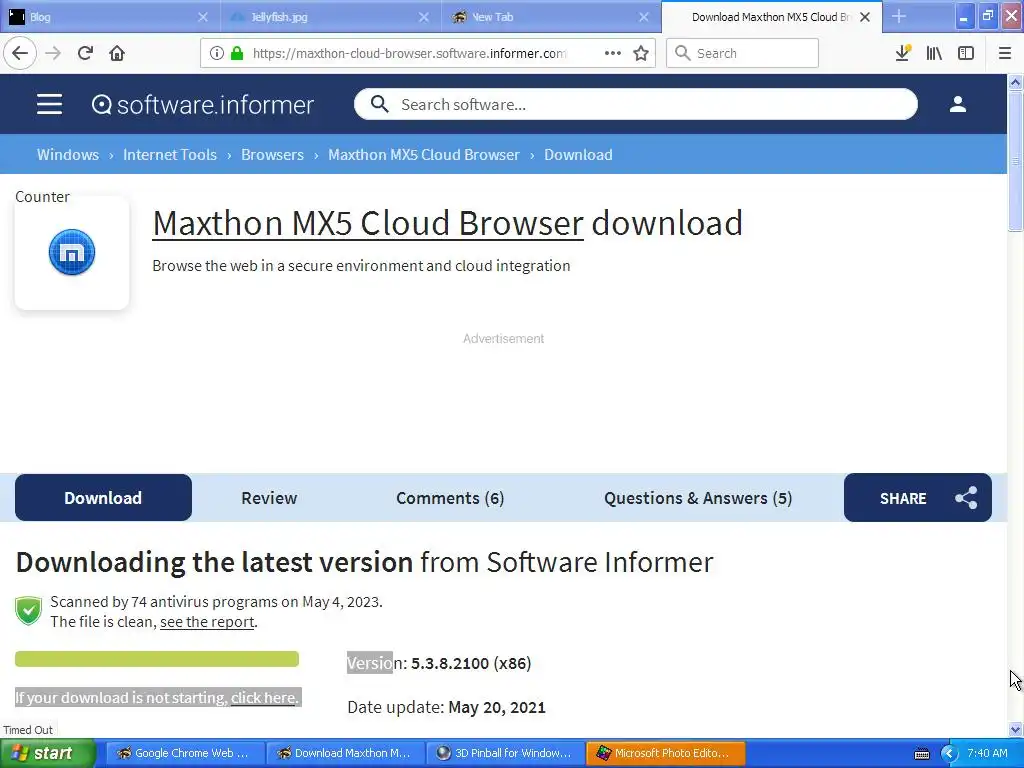Viewport: 1024px width, 768px height.
Task: Click the date 'May 20, 2021'
Action: 497,707
